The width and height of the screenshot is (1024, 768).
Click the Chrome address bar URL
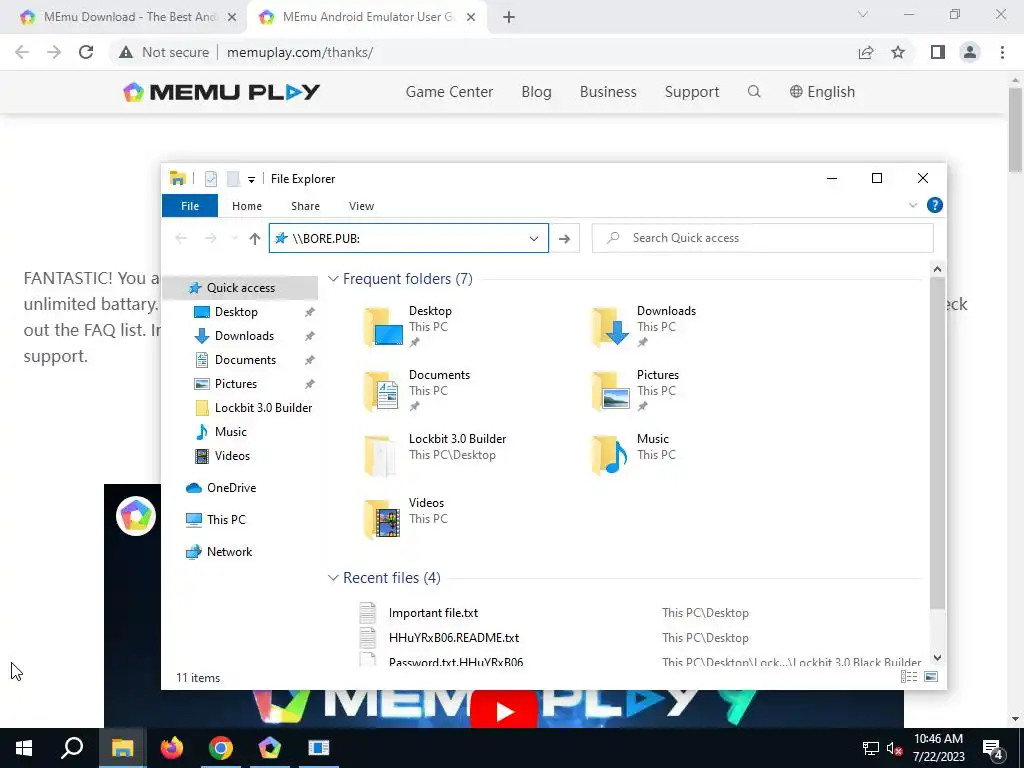pyautogui.click(x=300, y=52)
